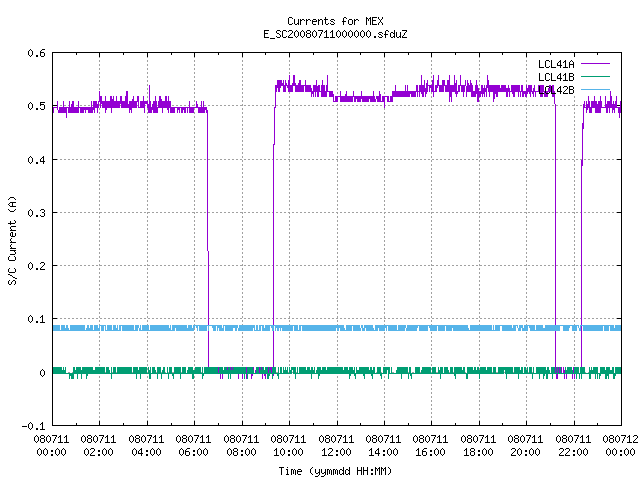Click the 0 y-axis tick label
The image size is (640, 480).
click(42, 373)
